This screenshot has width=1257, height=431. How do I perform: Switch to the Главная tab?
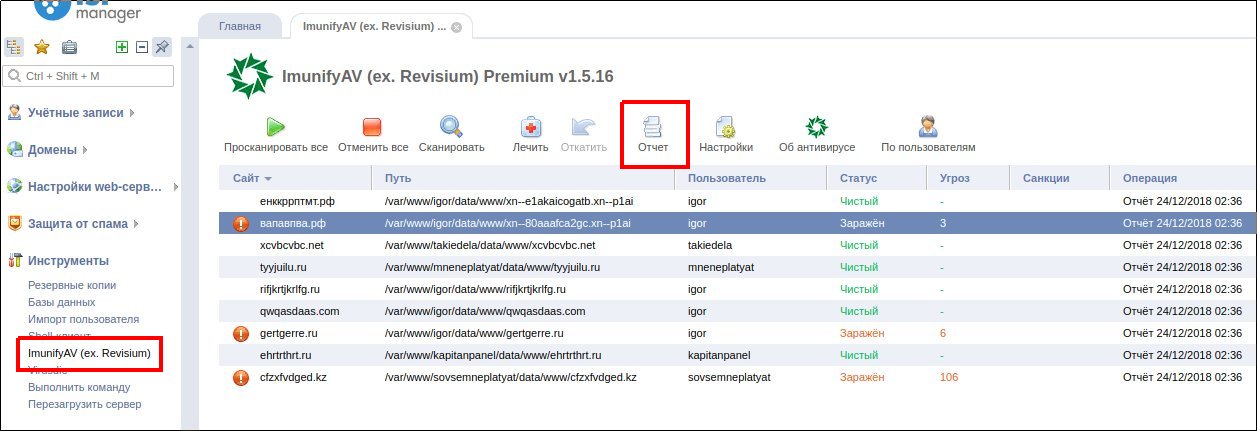240,27
